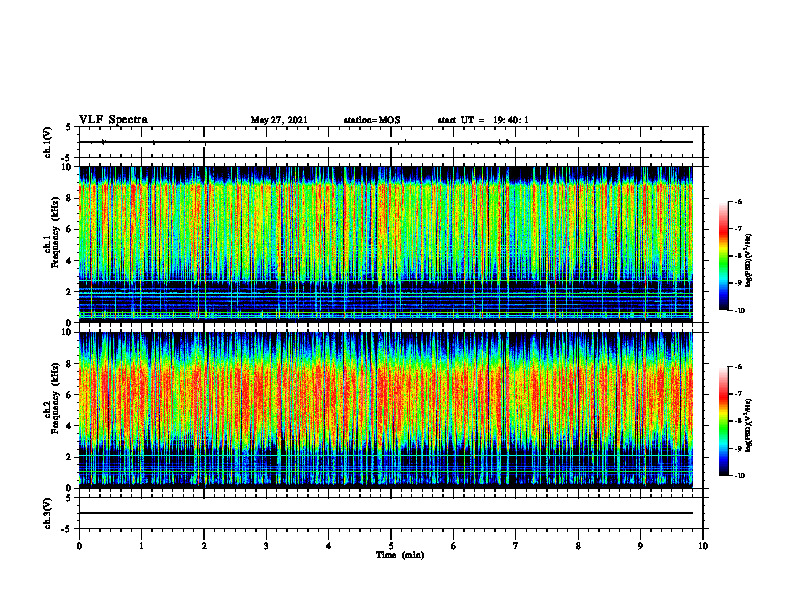
Task: Click the ch.1 'Frequency (kHz)' axis label
Action: pyautogui.click(x=55, y=232)
